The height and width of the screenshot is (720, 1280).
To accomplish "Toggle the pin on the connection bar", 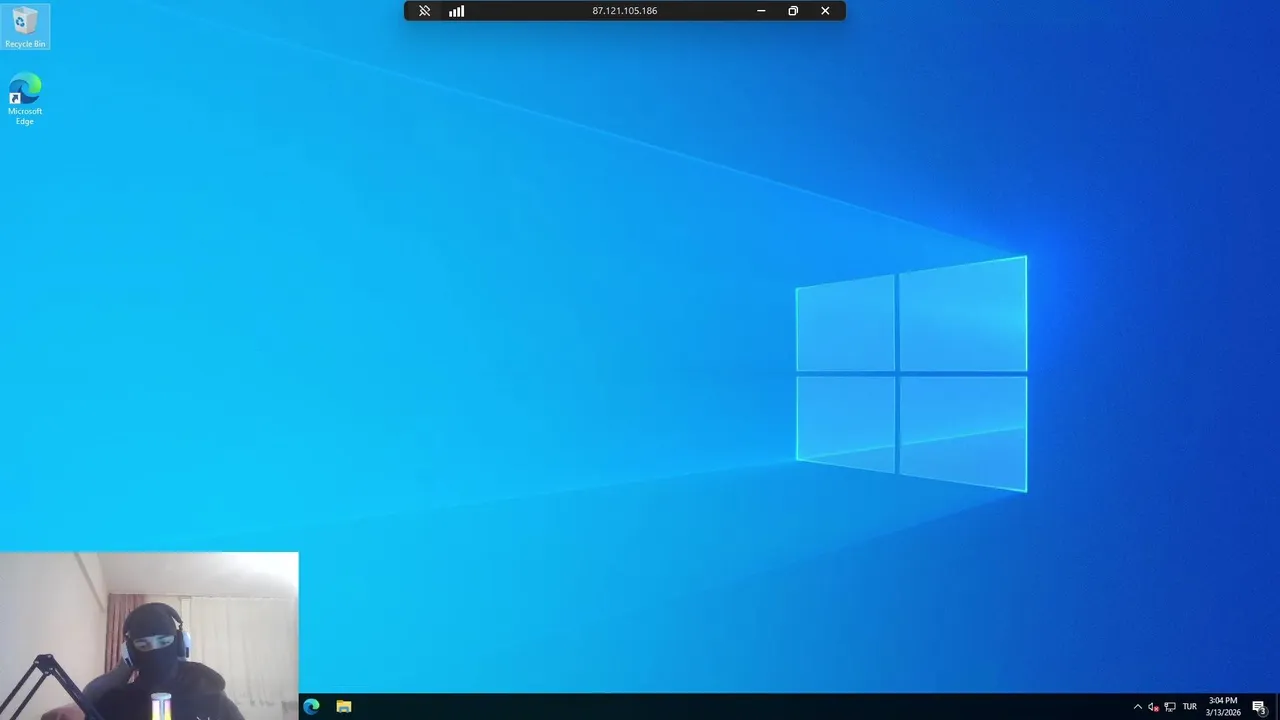I will pyautogui.click(x=424, y=11).
